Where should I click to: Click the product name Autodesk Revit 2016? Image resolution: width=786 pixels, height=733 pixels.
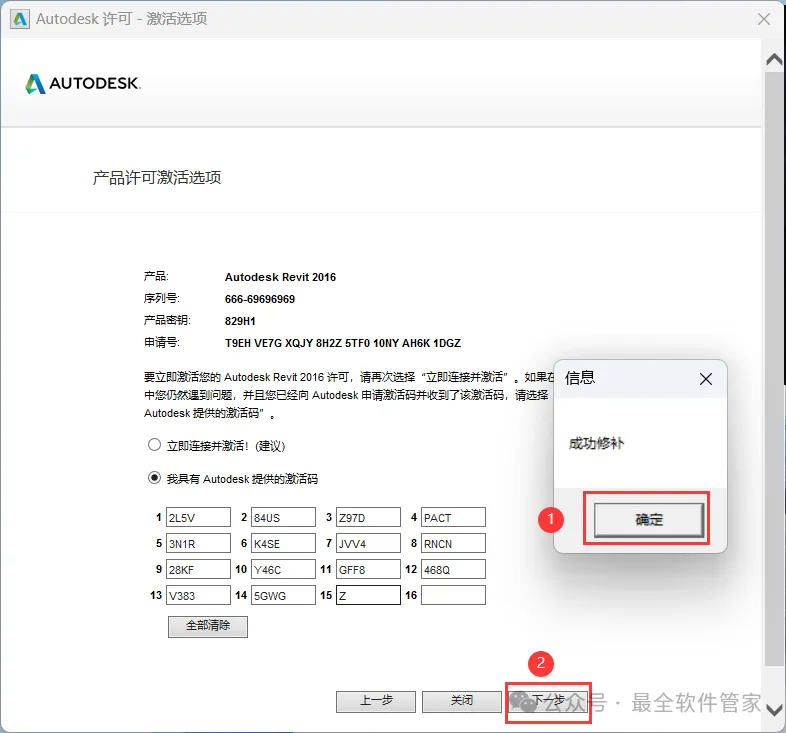point(280,277)
